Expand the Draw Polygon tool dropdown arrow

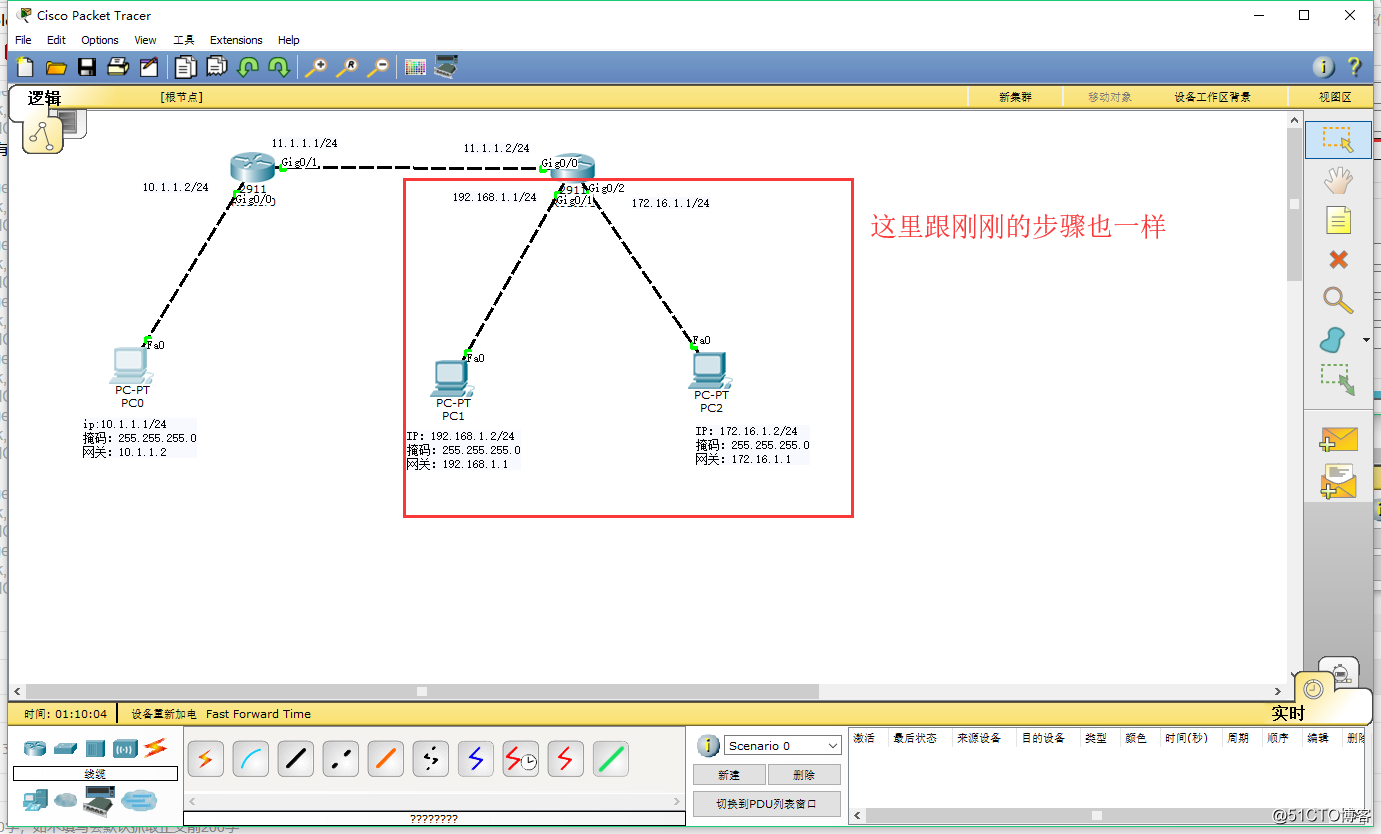[1366, 341]
